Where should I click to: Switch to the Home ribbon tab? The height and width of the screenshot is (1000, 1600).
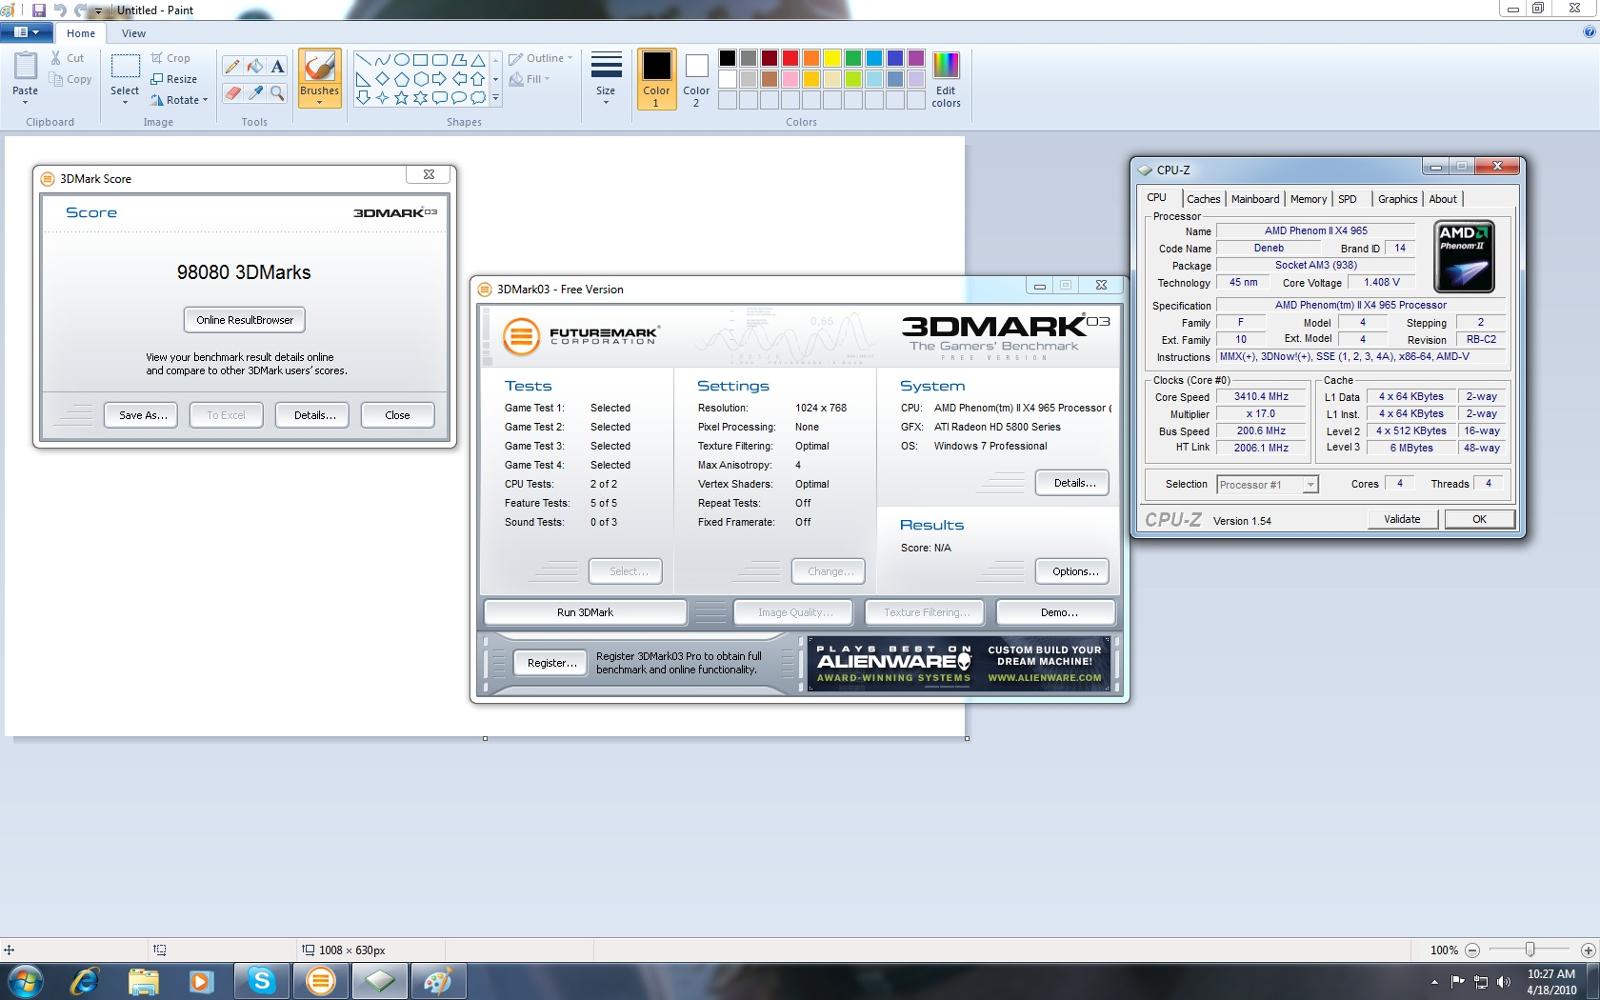pyautogui.click(x=81, y=33)
